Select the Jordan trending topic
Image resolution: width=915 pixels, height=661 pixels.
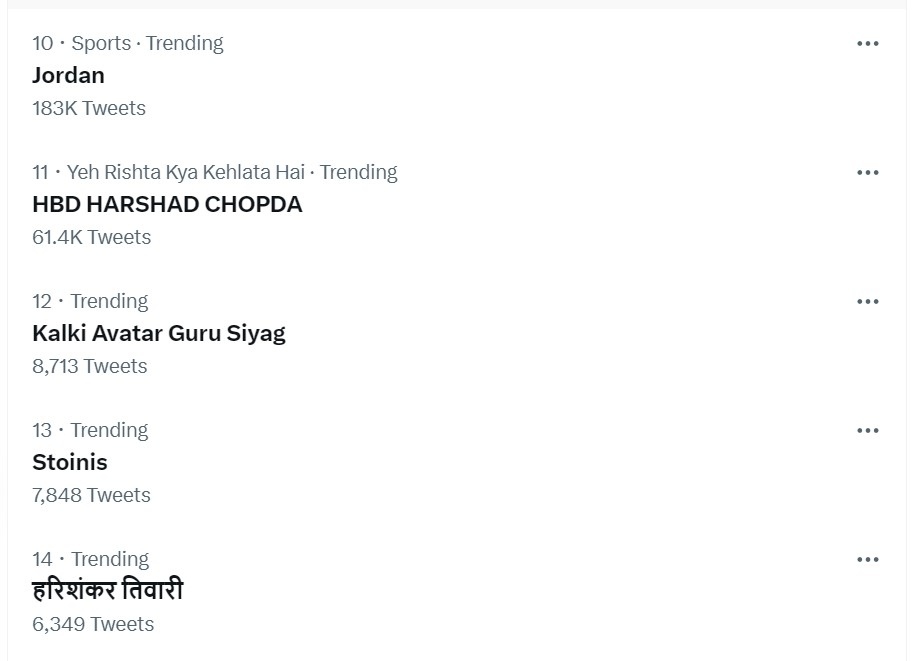68,75
